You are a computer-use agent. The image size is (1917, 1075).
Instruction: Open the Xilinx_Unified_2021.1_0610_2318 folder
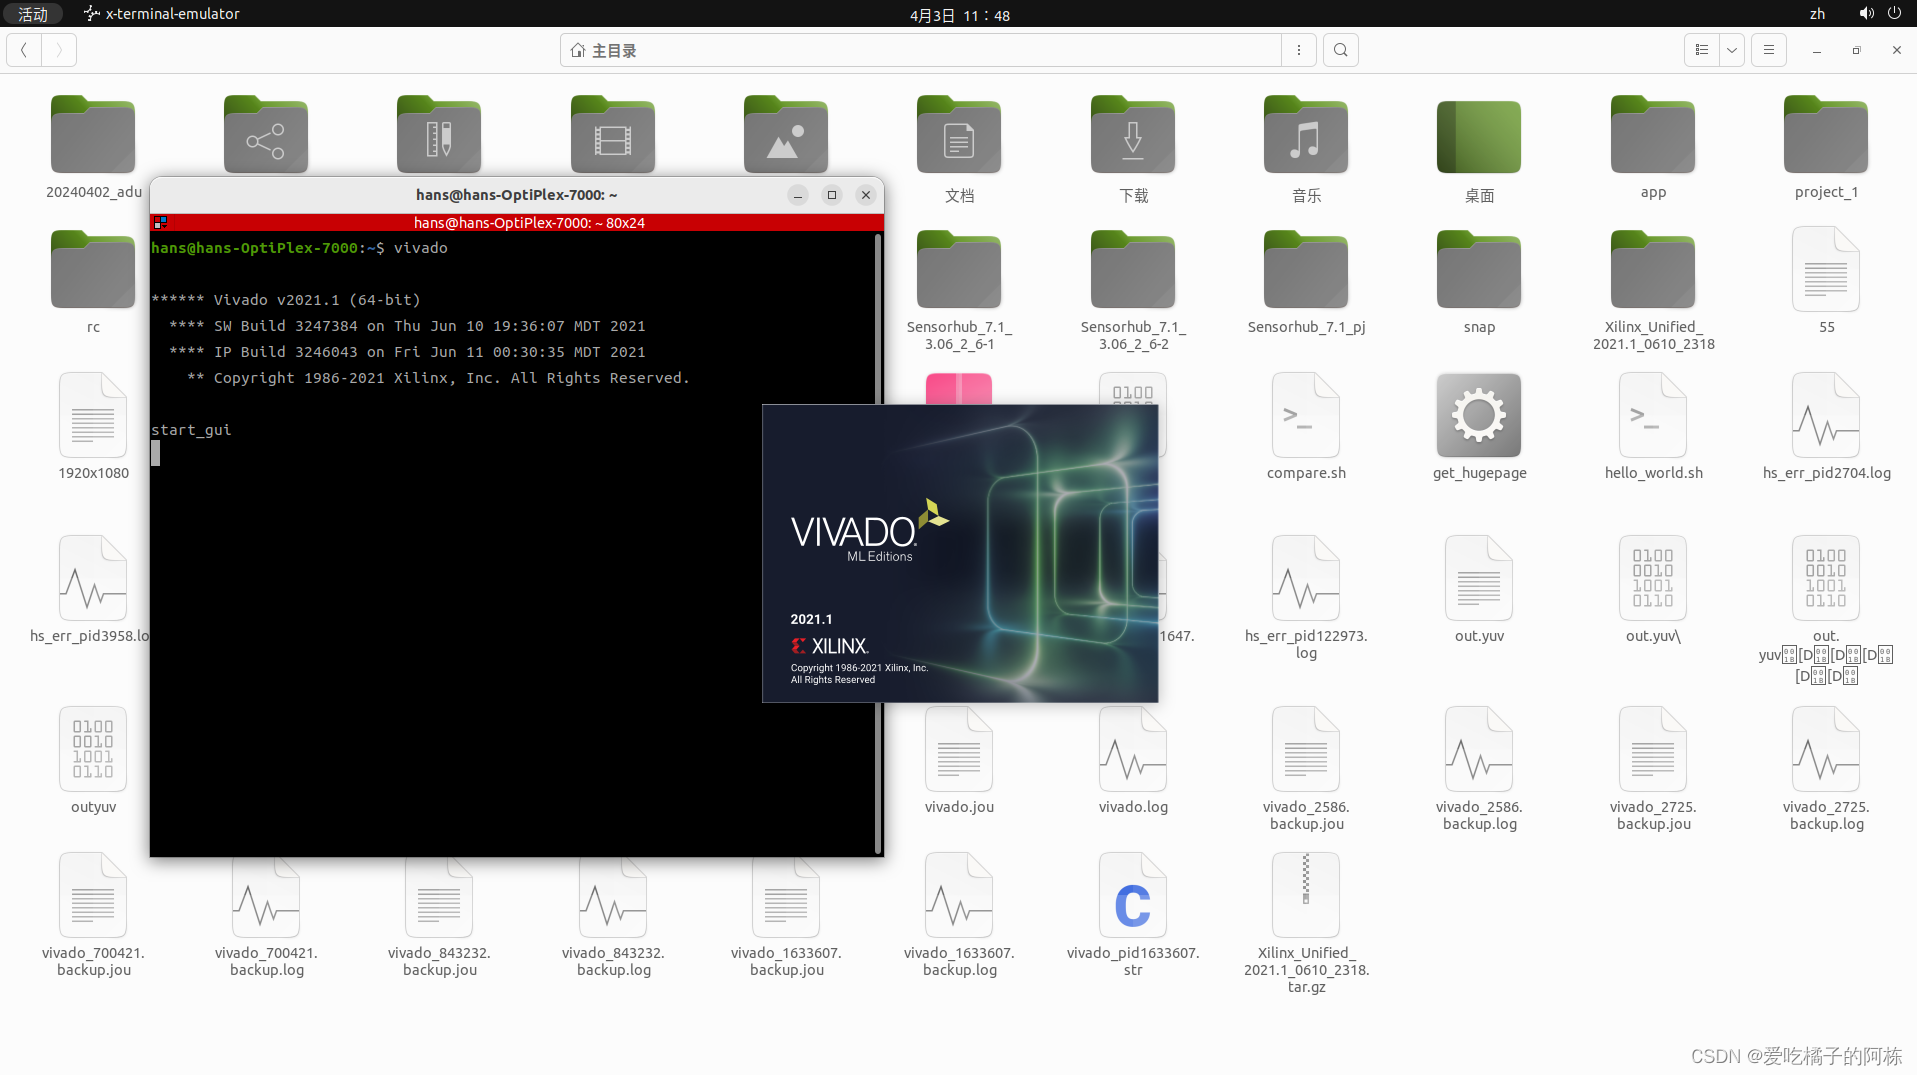(x=1652, y=271)
